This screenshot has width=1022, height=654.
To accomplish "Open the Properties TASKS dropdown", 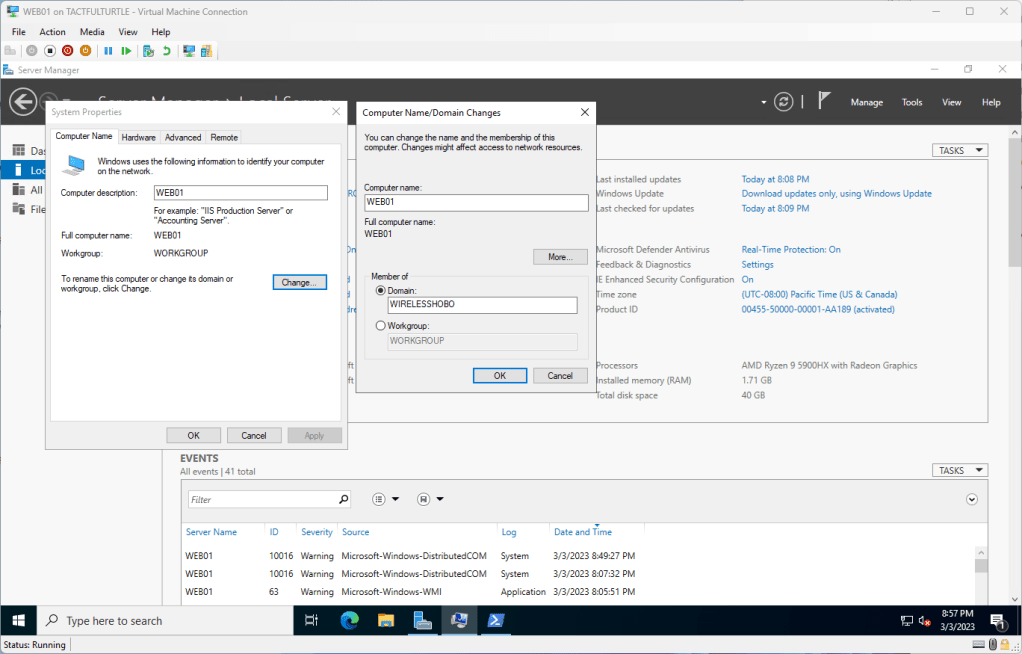I will point(960,150).
